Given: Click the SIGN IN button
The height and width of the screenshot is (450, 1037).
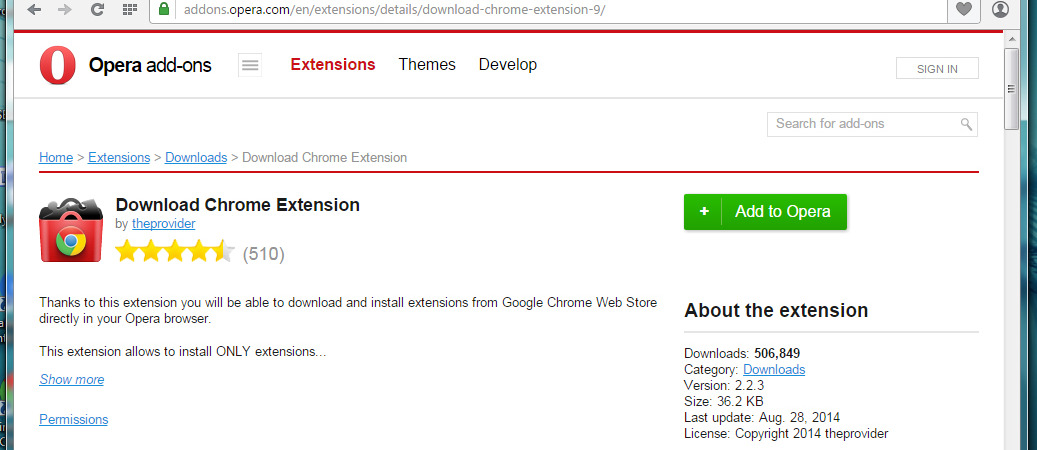Looking at the screenshot, I should pyautogui.click(x=937, y=69).
